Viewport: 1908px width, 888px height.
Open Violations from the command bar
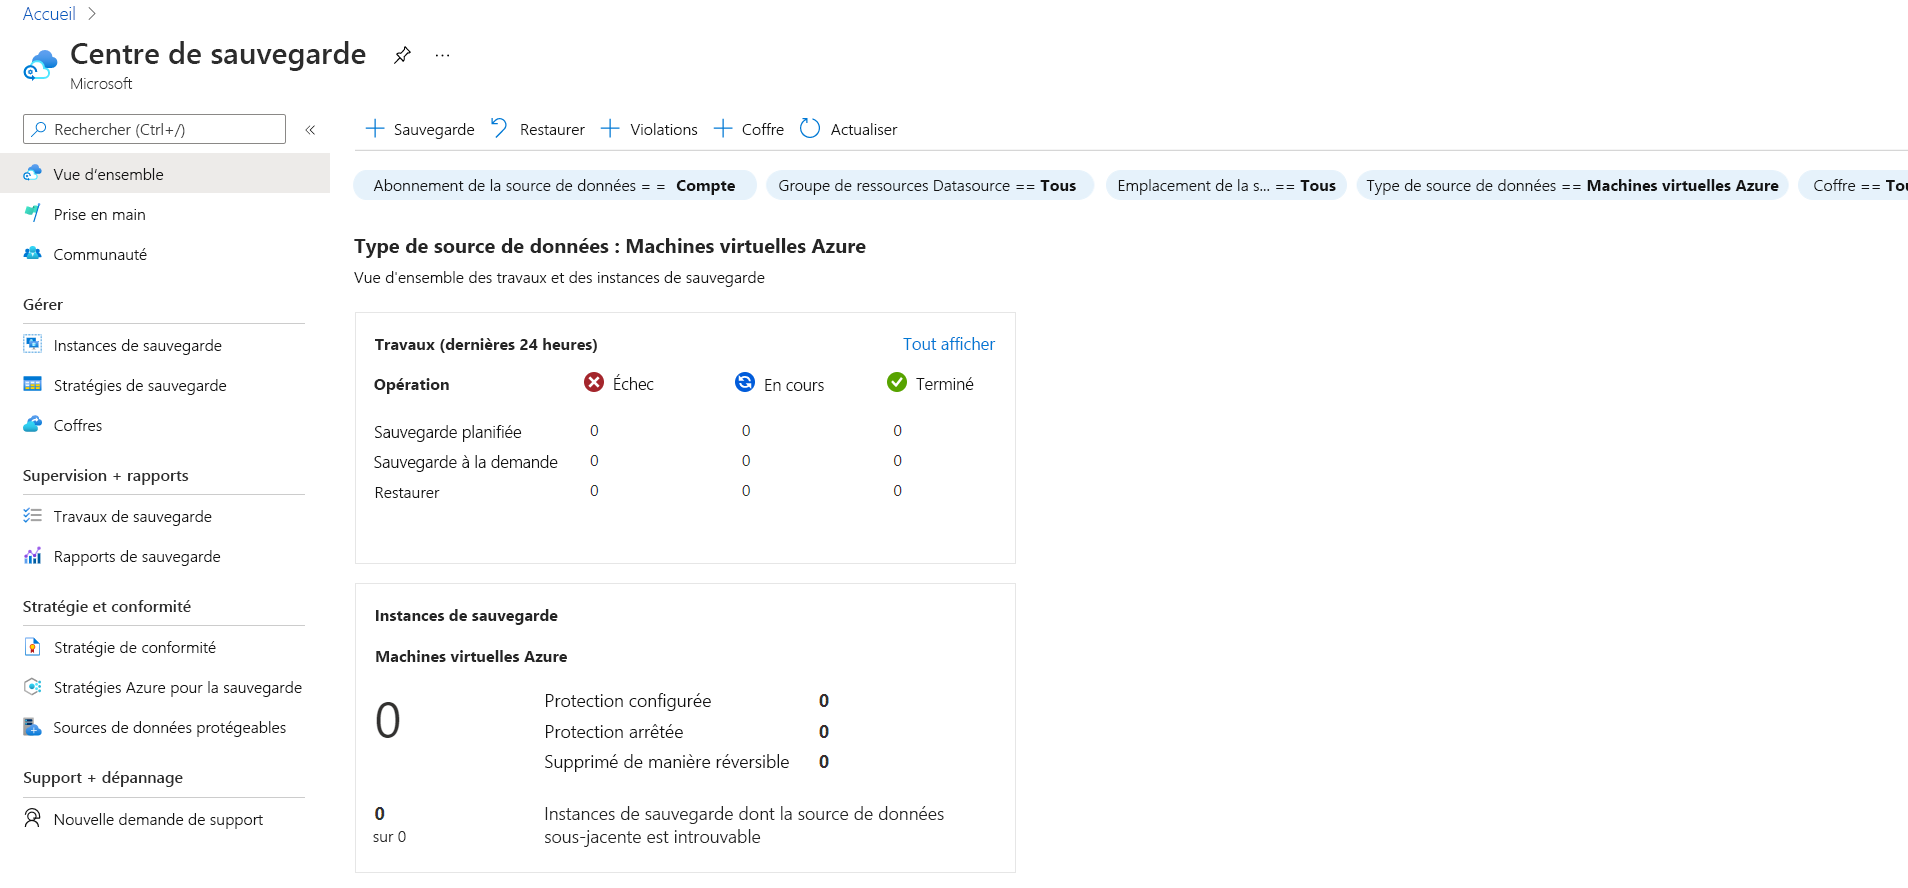pyautogui.click(x=649, y=129)
